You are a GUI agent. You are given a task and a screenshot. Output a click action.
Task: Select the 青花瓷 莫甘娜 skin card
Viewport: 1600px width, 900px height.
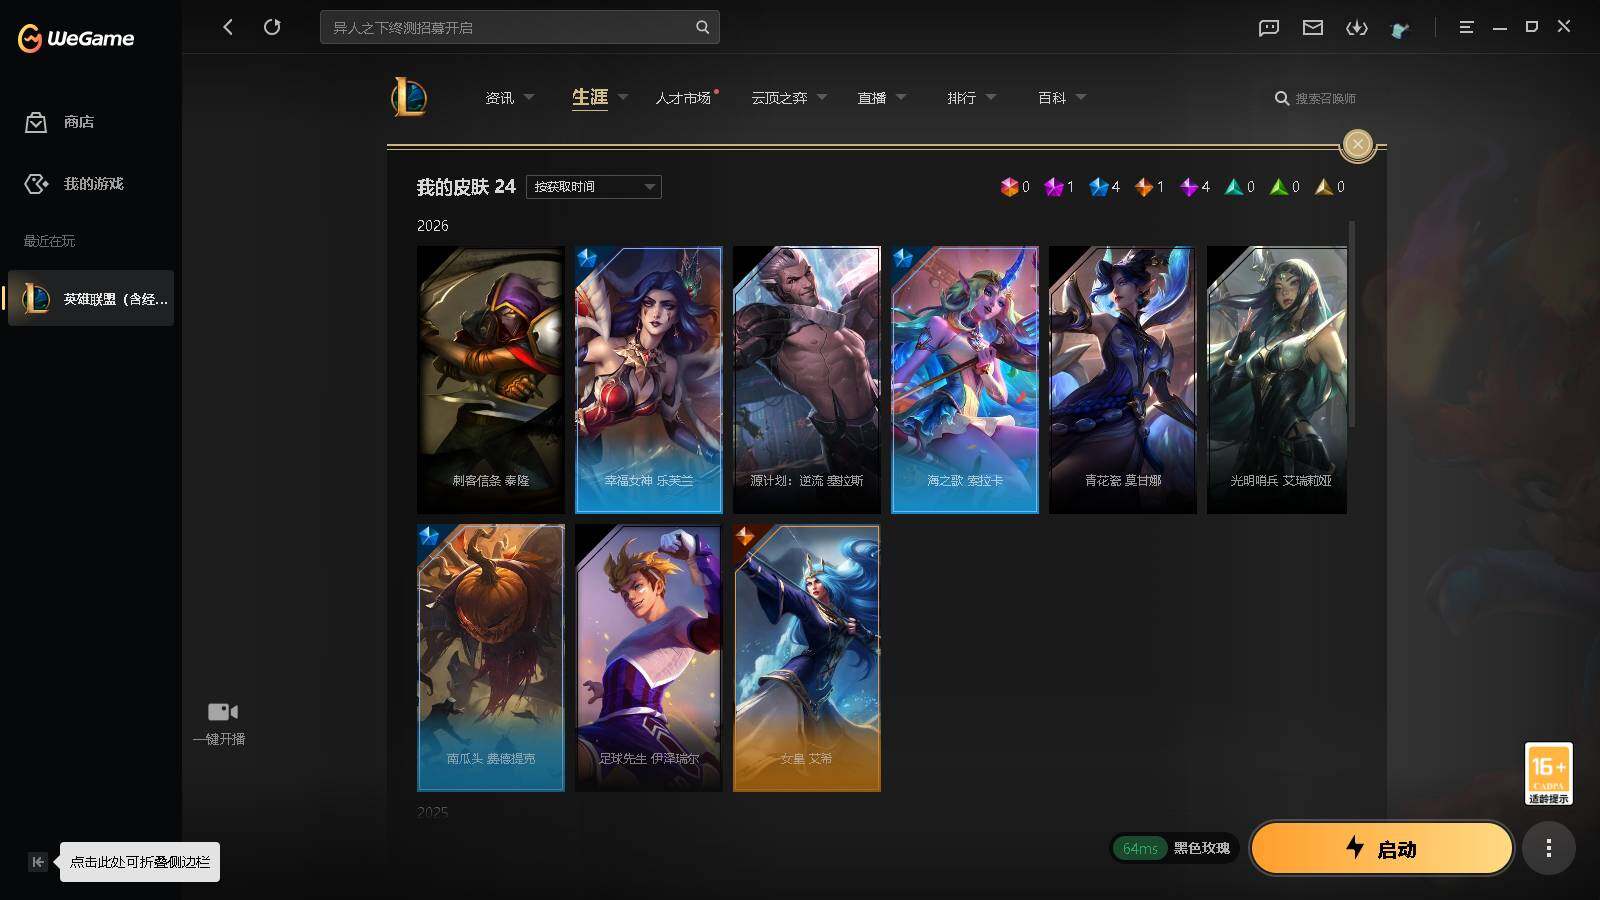(x=1122, y=380)
